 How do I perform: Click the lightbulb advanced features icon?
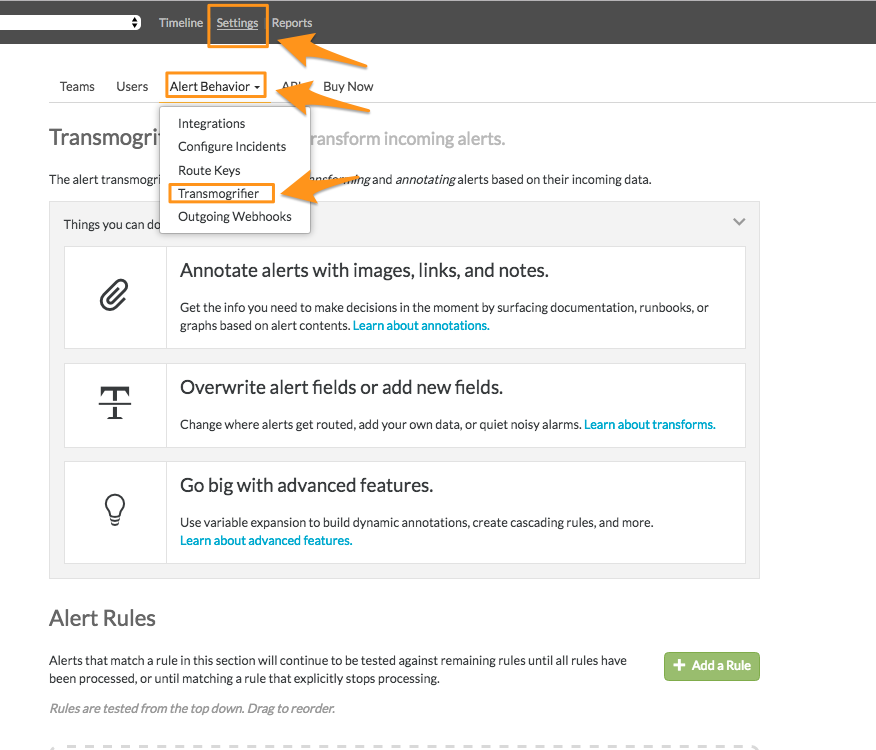click(115, 510)
